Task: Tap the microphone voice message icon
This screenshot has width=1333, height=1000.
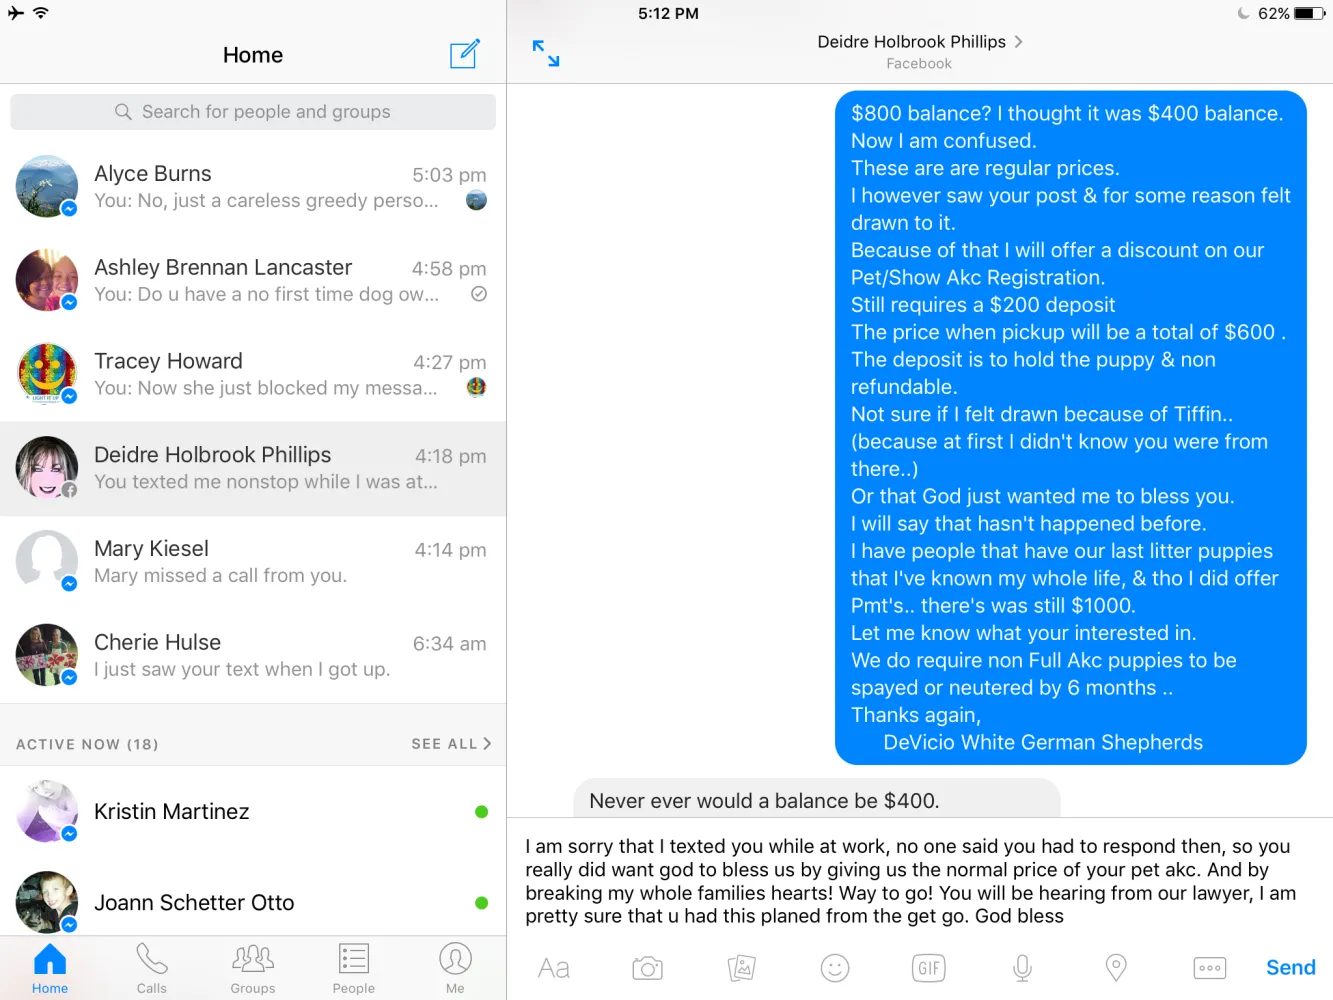Action: tap(1022, 968)
